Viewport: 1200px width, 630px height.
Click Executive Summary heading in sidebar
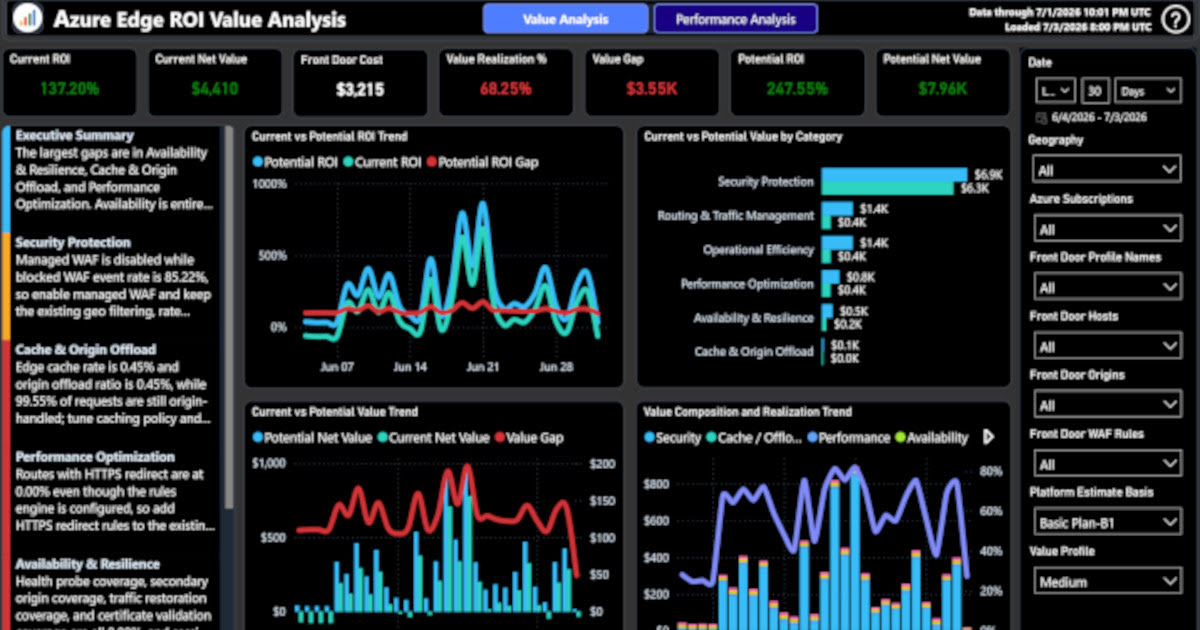pos(74,134)
